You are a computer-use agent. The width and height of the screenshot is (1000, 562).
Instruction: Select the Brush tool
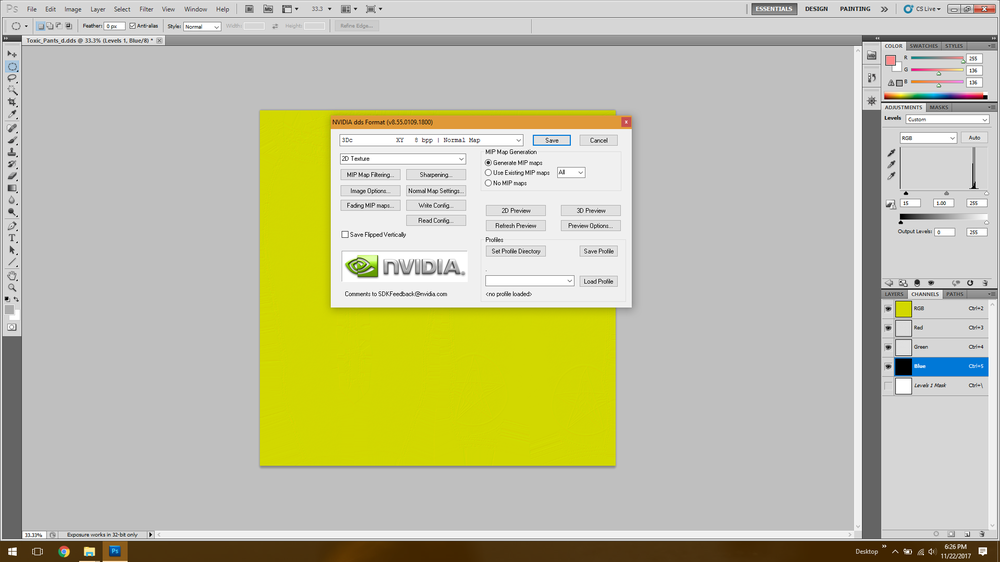[12, 140]
